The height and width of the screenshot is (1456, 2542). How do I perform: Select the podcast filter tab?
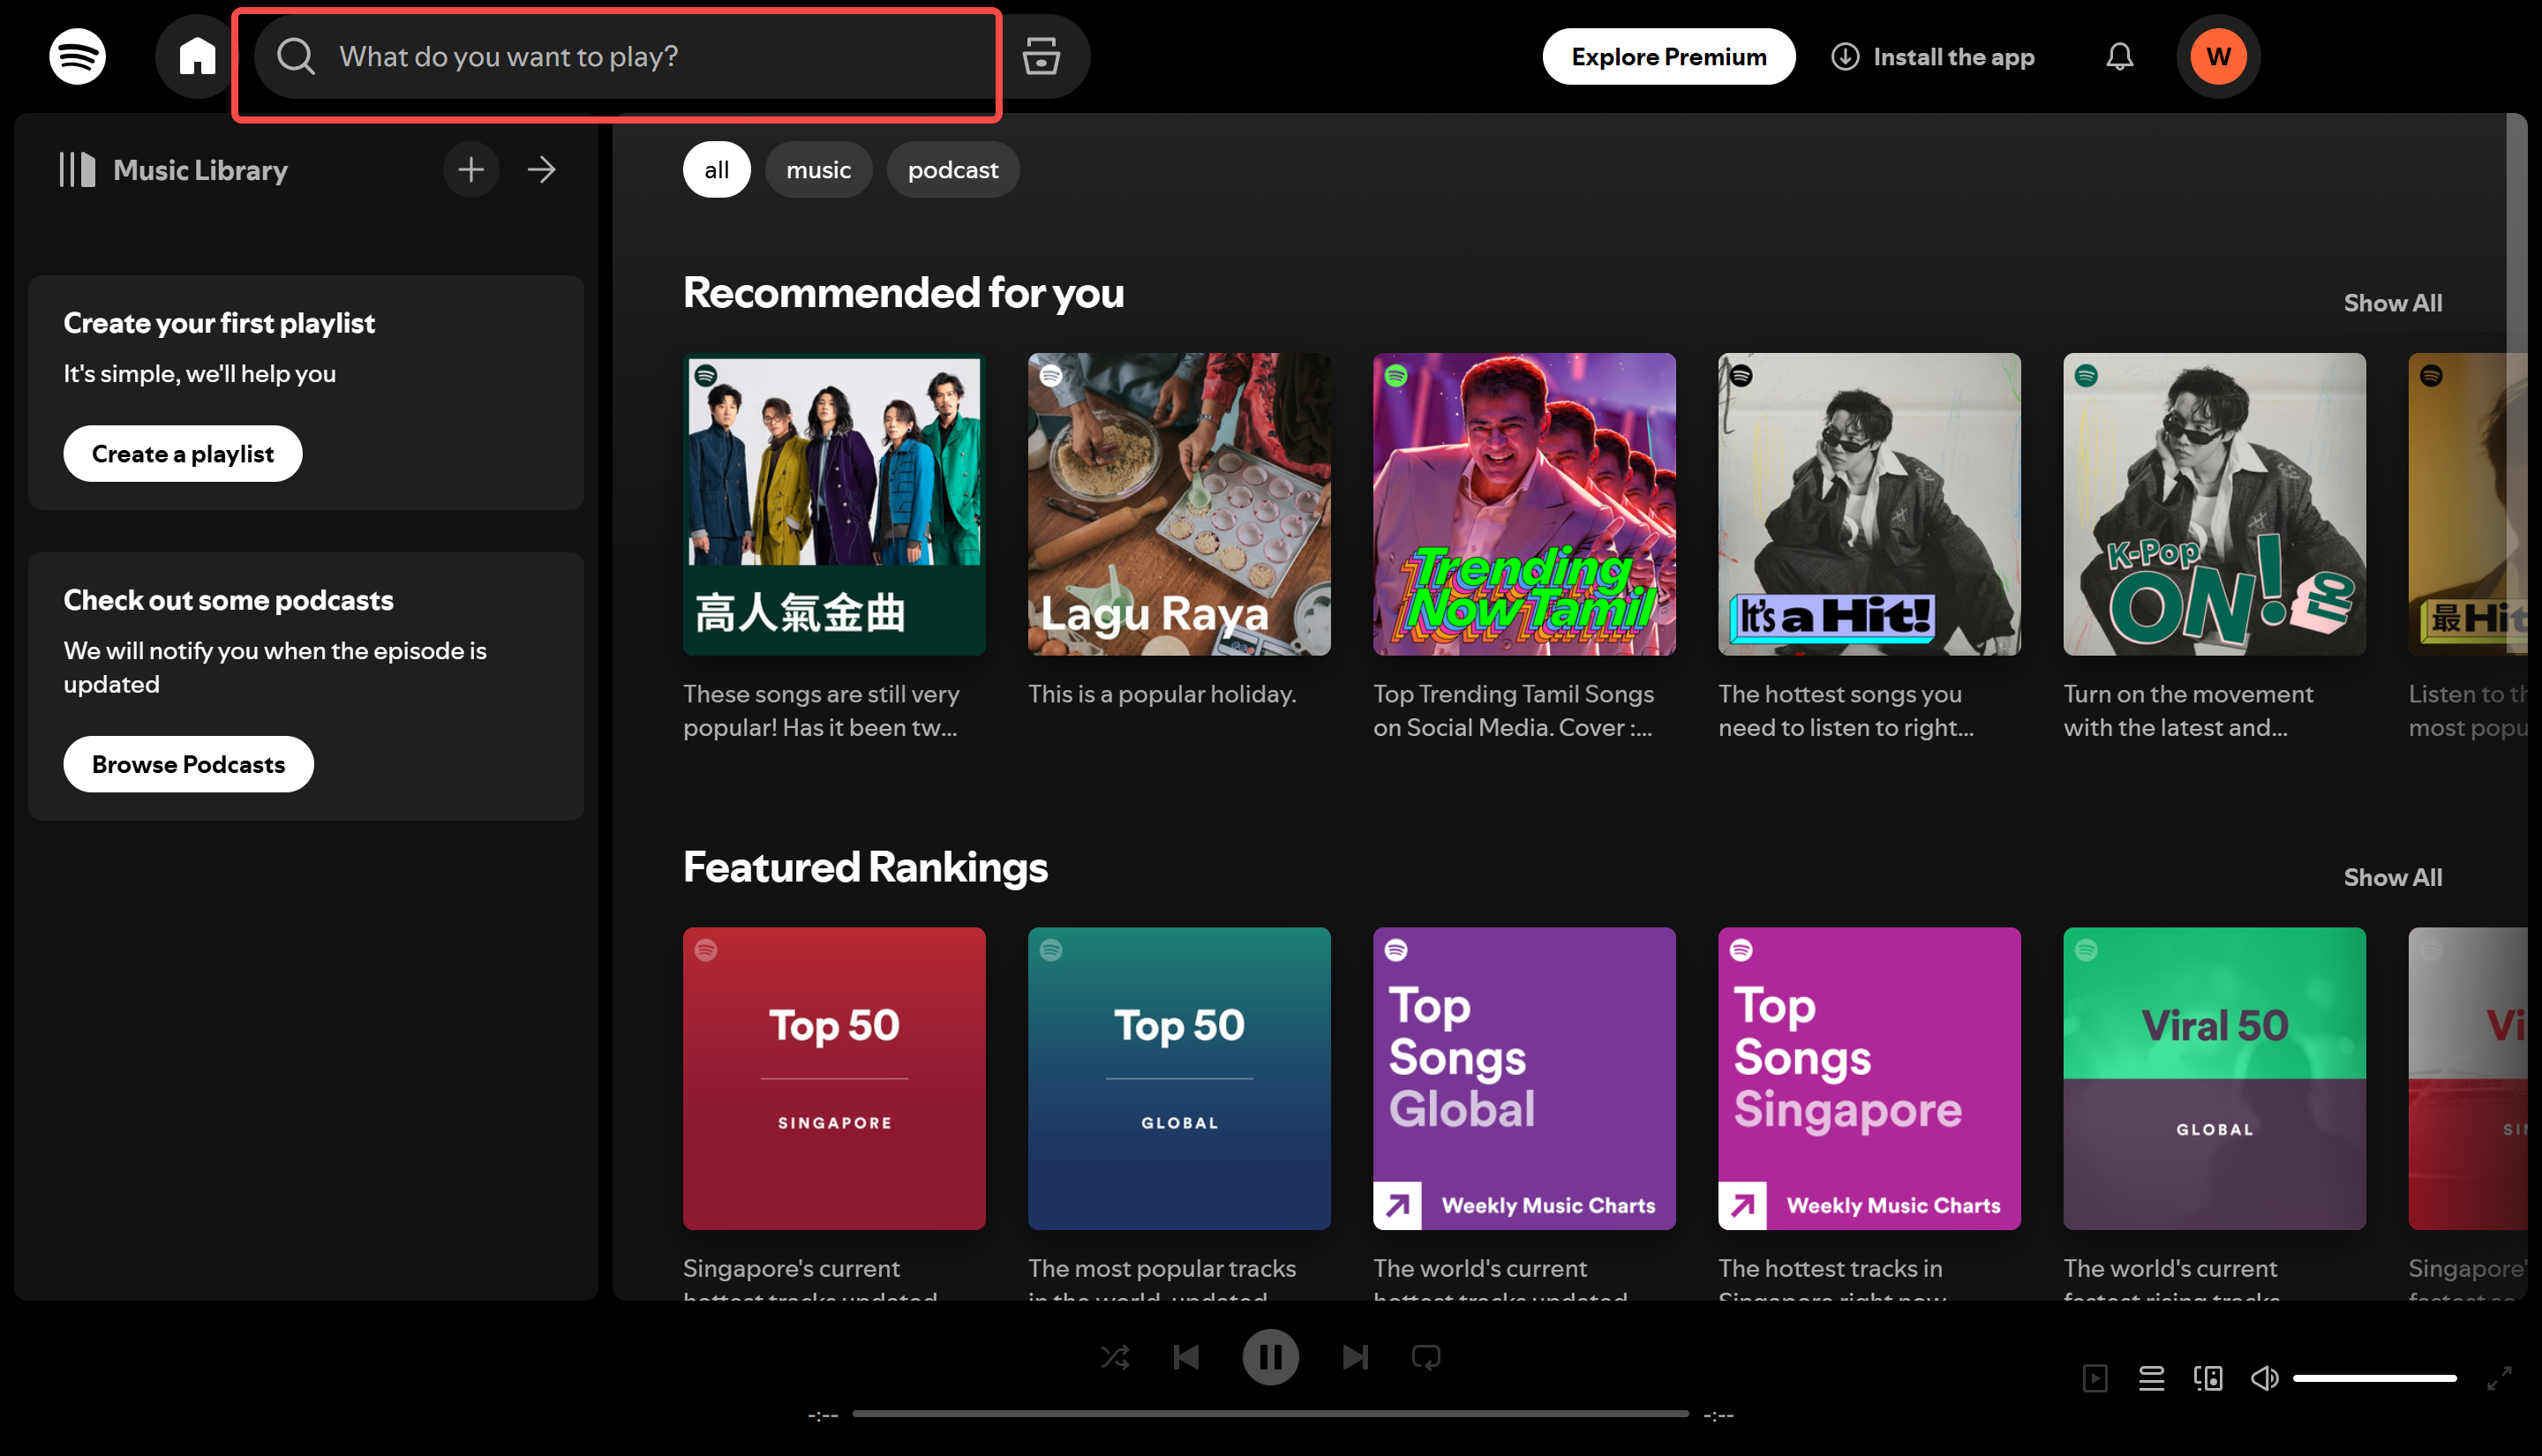[952, 170]
